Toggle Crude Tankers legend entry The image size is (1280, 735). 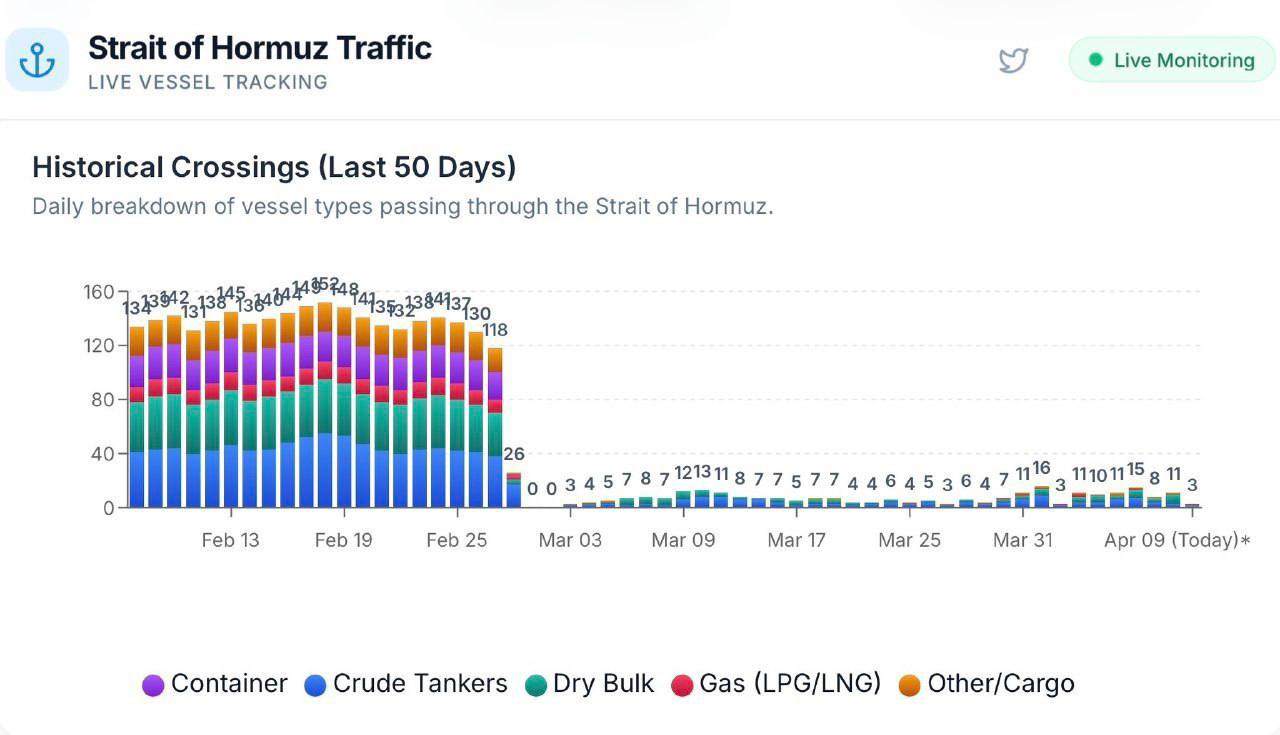point(406,684)
